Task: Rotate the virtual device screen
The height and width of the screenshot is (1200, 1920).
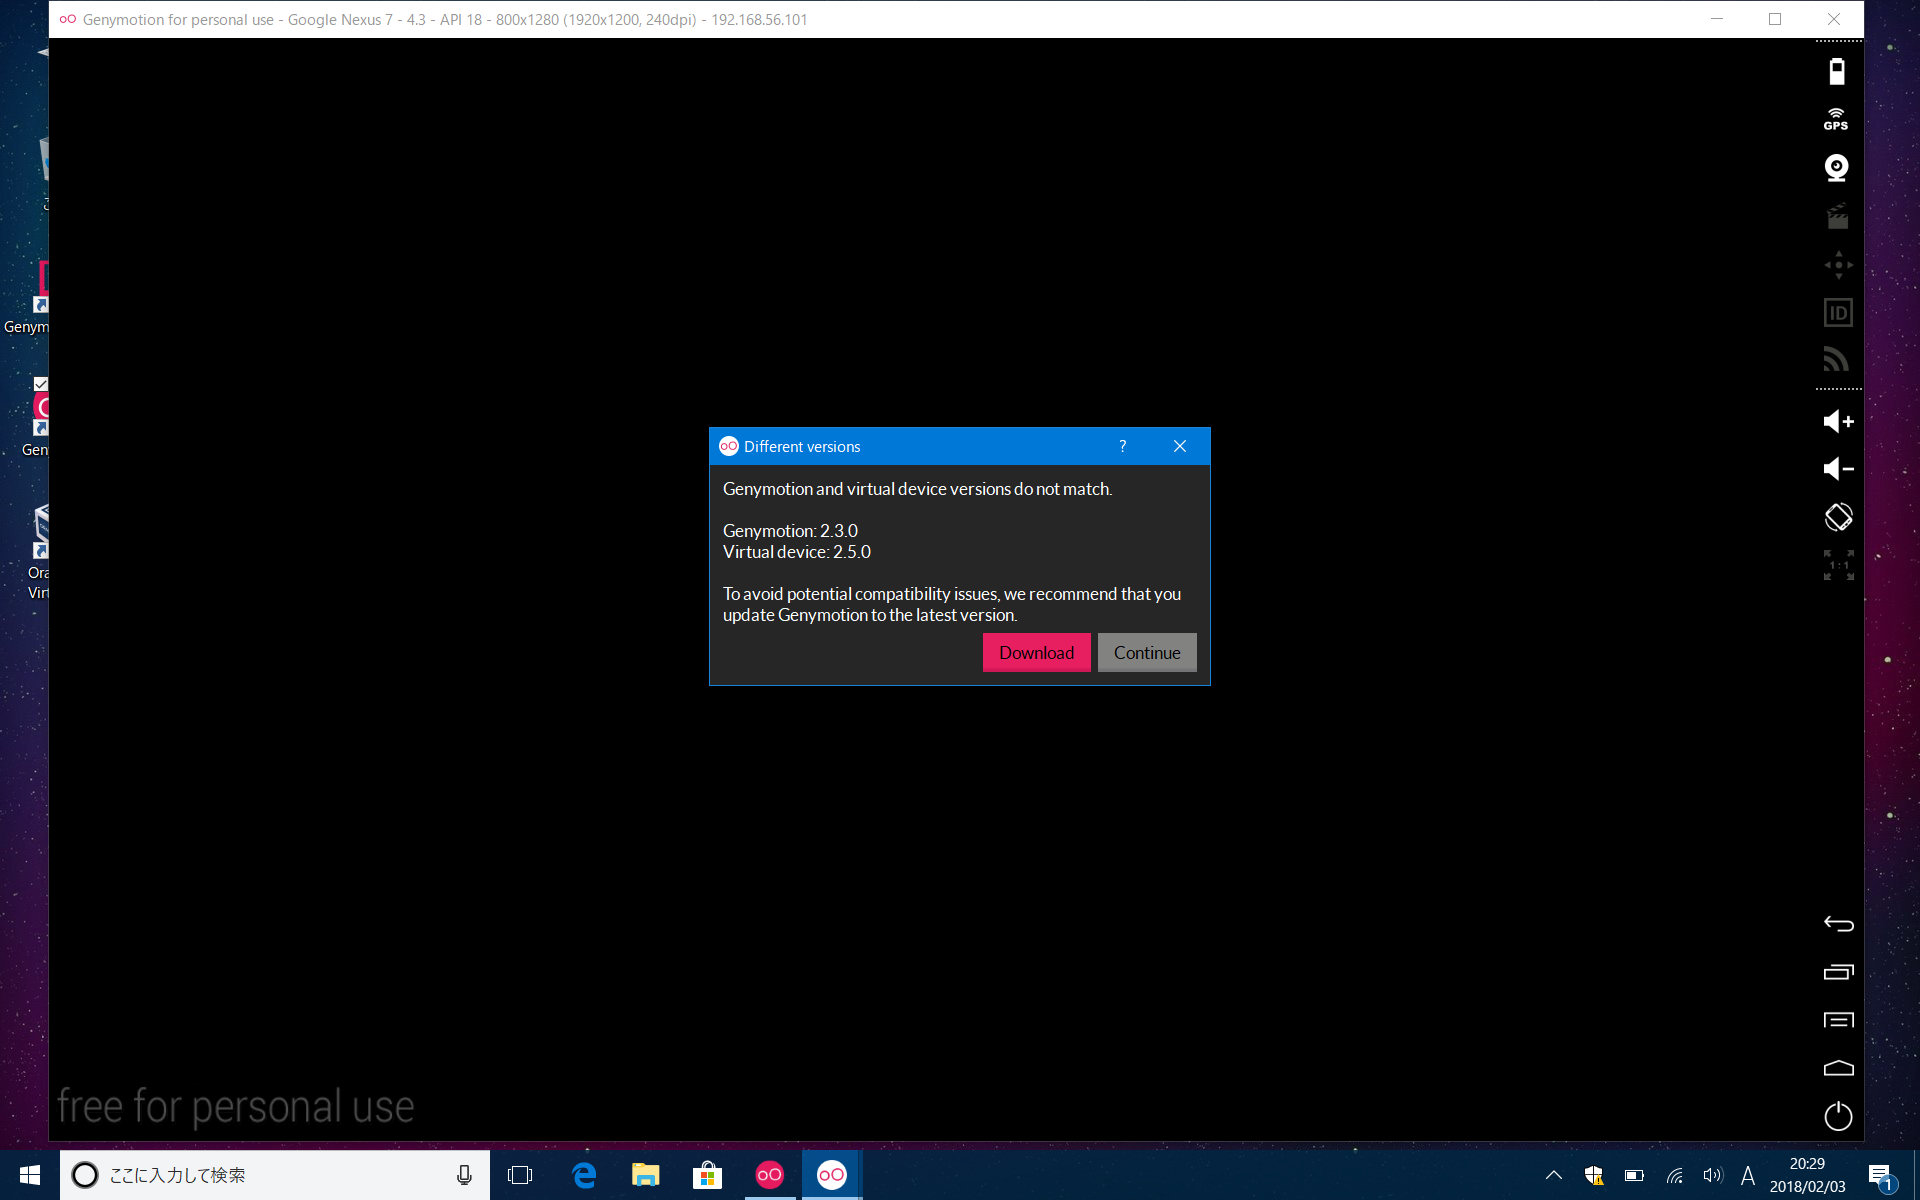Action: click(x=1838, y=517)
